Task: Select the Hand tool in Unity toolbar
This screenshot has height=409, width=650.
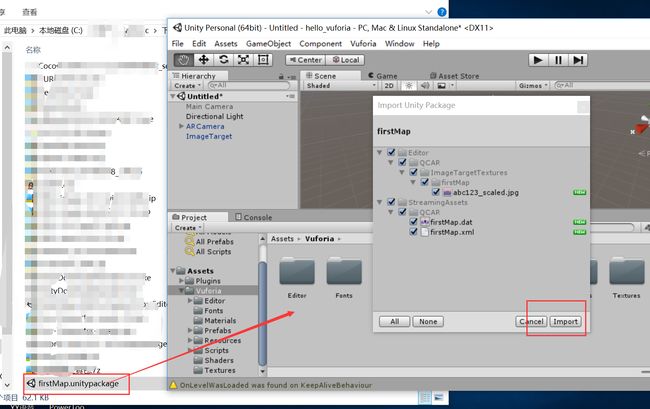Action: (184, 60)
